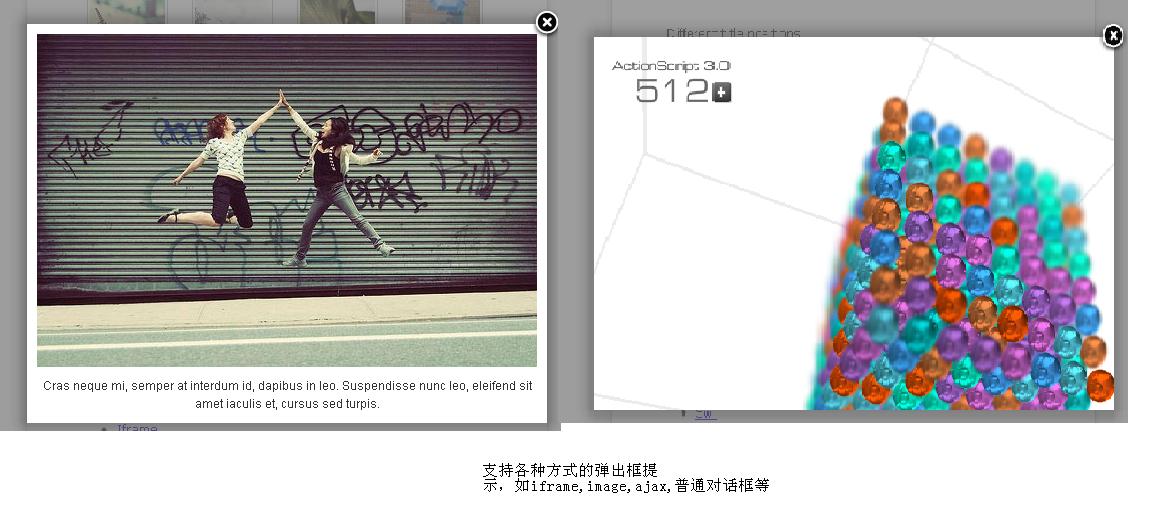This screenshot has height=530, width=1153.
Task: Click the Chinese text starting with 支持各种方式
Action: coord(570,469)
